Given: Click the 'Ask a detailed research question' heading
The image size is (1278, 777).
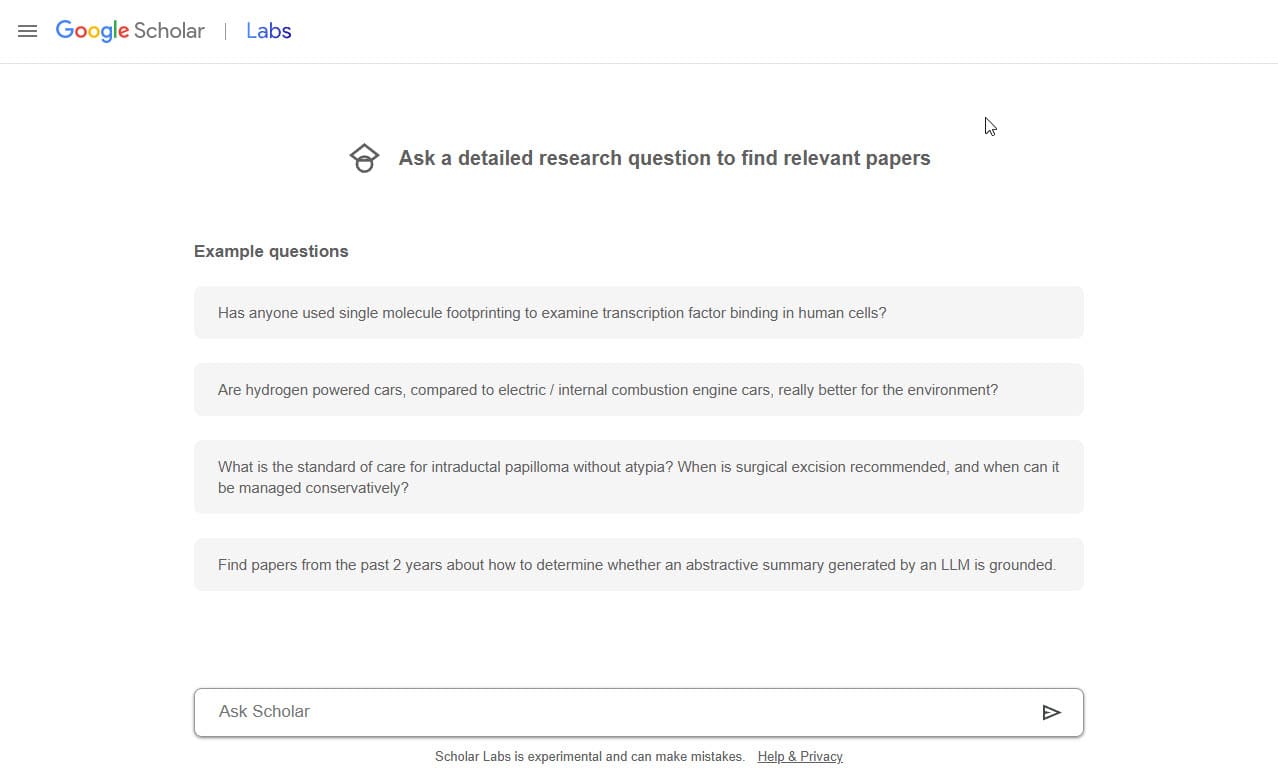Looking at the screenshot, I should [x=664, y=158].
